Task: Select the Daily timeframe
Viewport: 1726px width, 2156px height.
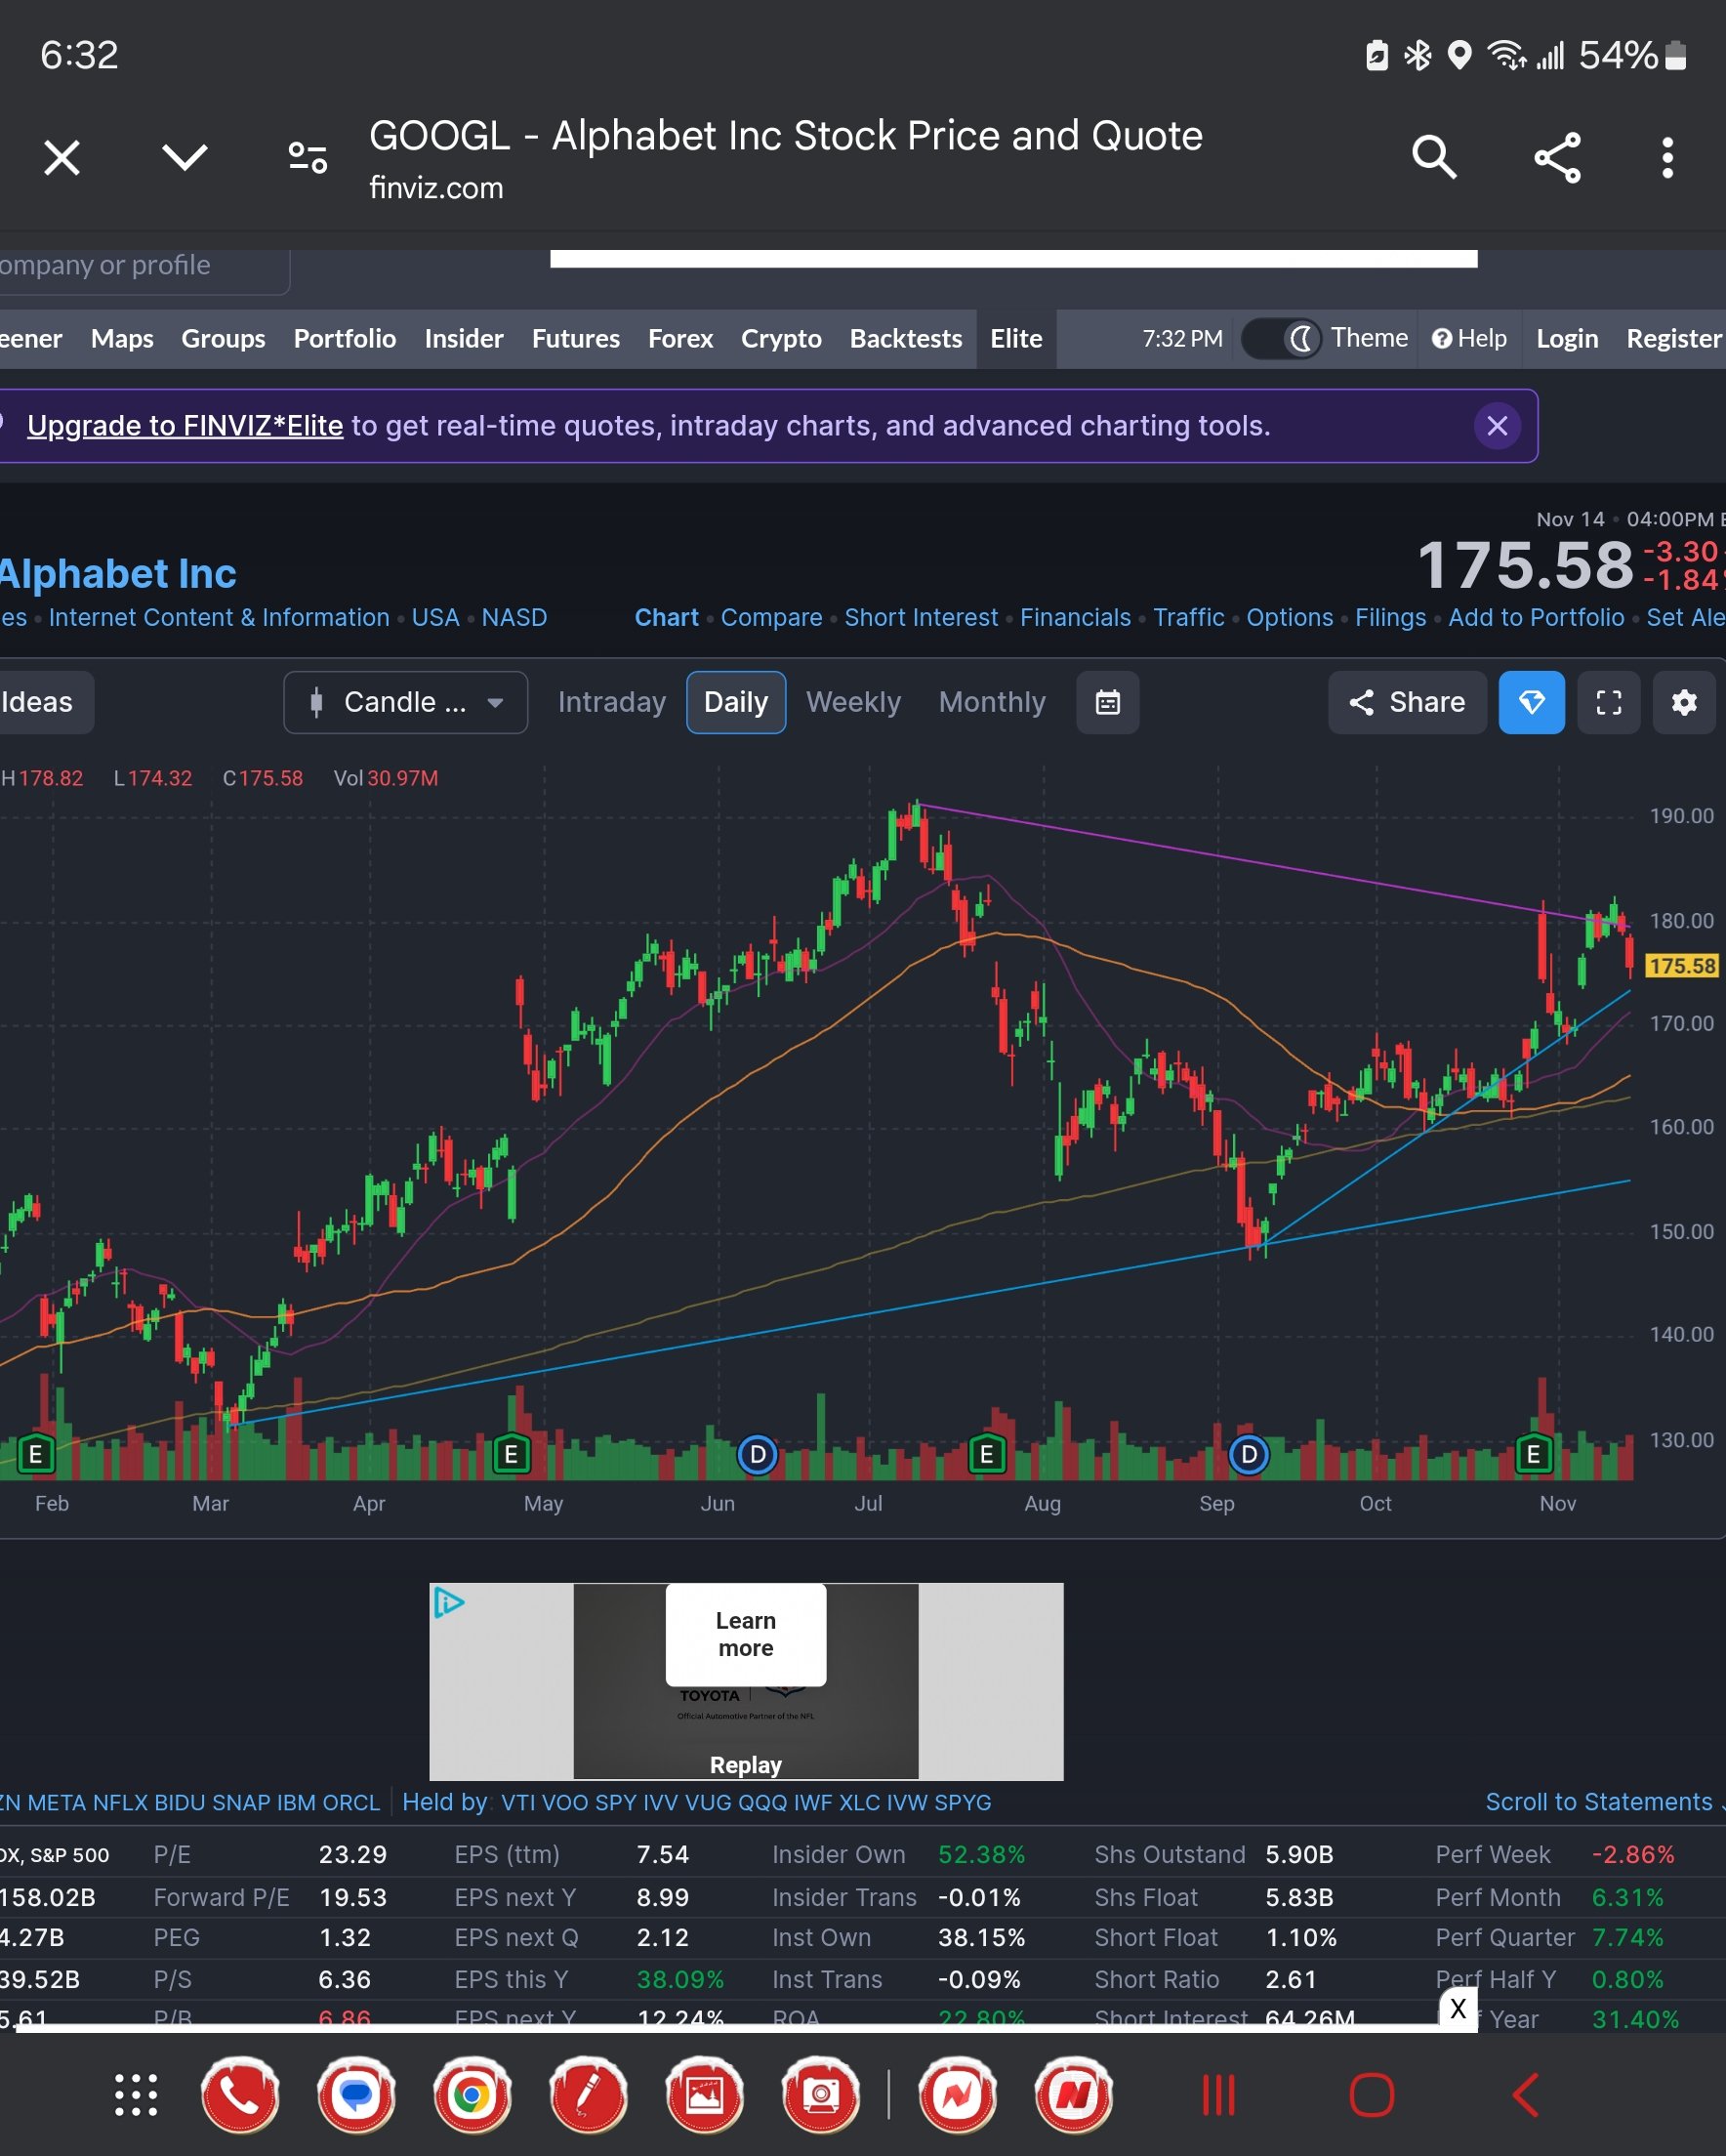Action: (736, 702)
